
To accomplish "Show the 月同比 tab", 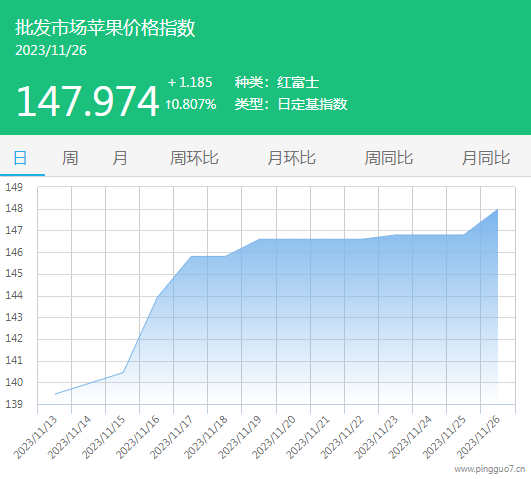I will [x=486, y=158].
